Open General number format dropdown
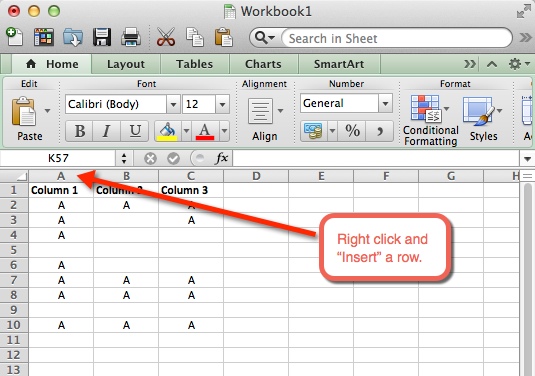Screen dimensions: 535x376 point(385,103)
